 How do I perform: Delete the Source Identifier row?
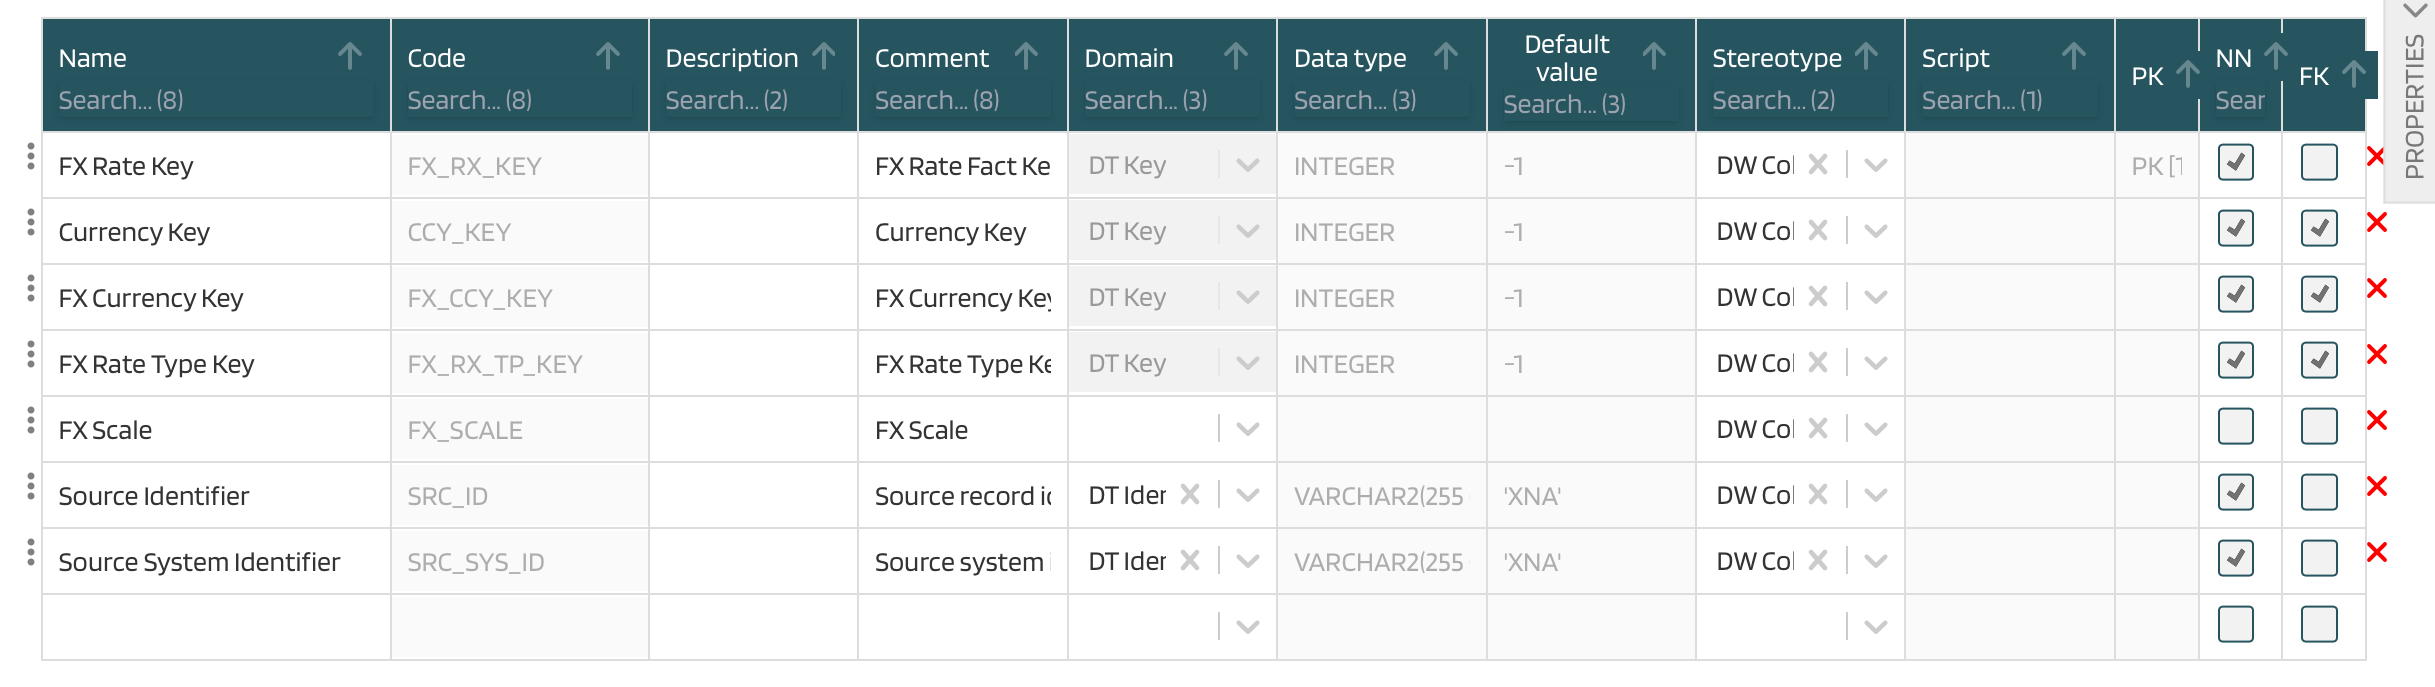(2377, 487)
